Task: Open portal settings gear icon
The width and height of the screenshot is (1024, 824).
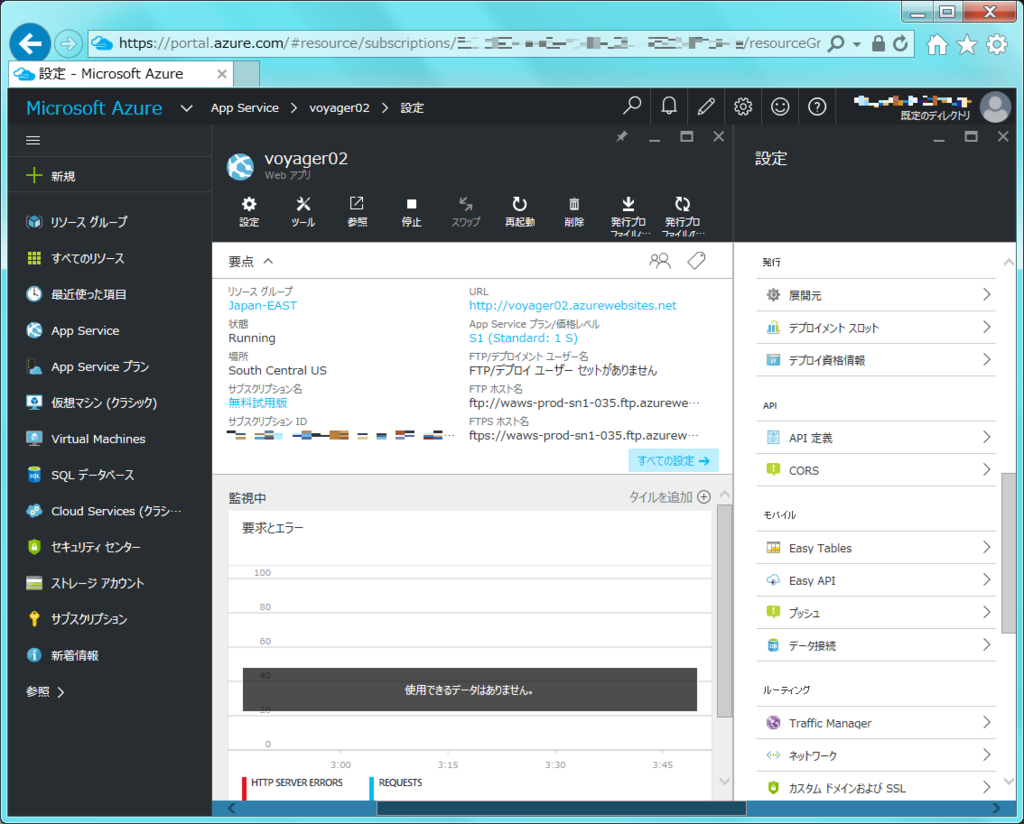Action: tap(743, 106)
